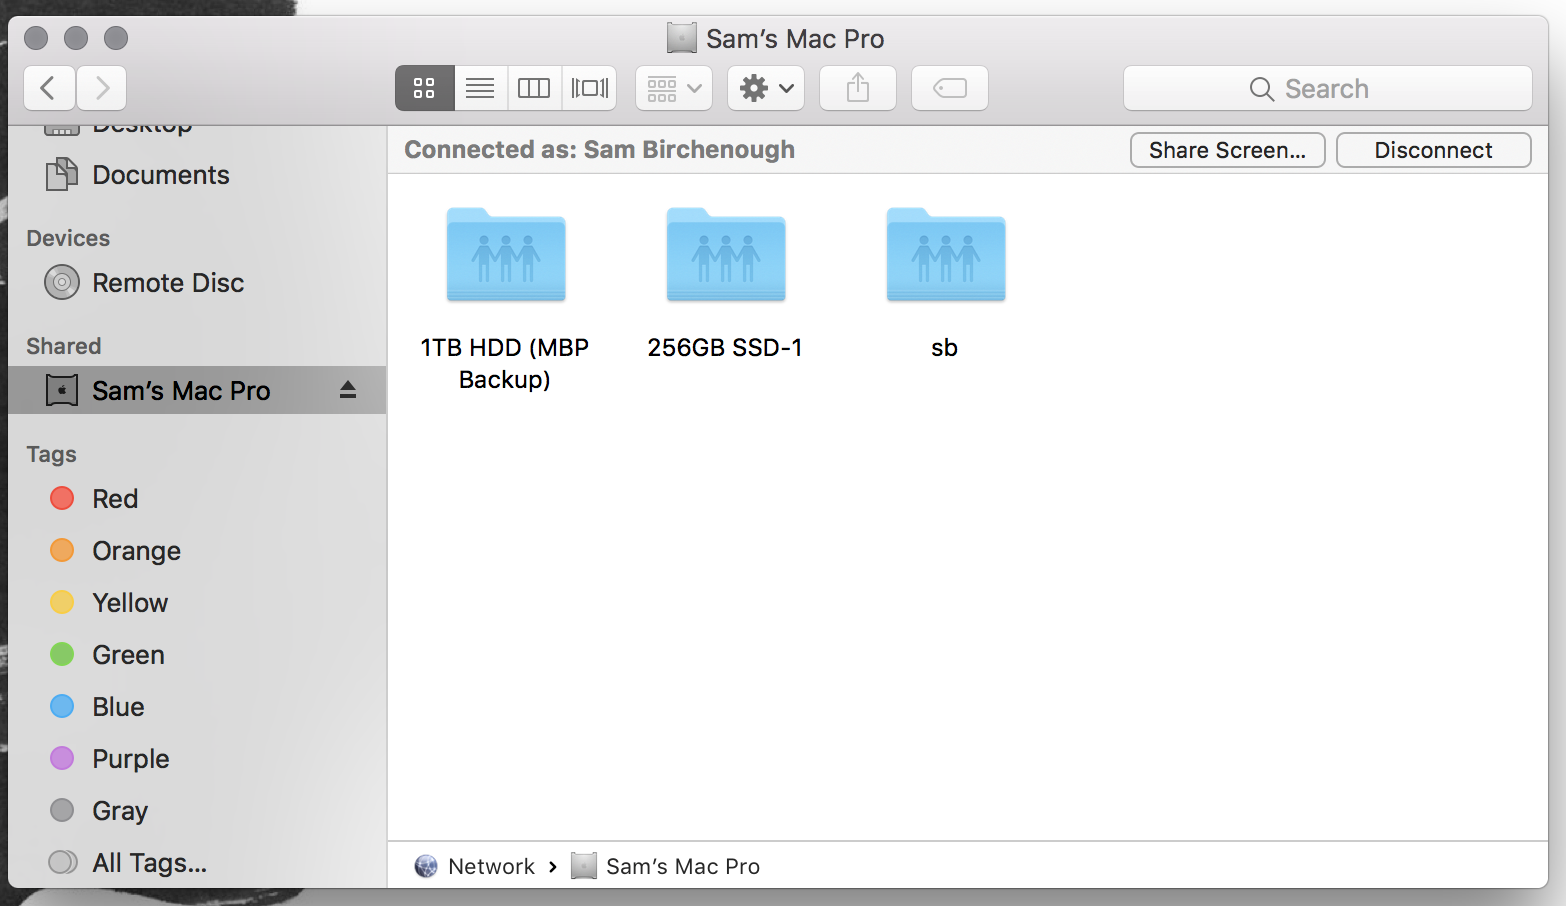Click into the Search field
Image resolution: width=1566 pixels, height=906 pixels.
click(x=1328, y=88)
